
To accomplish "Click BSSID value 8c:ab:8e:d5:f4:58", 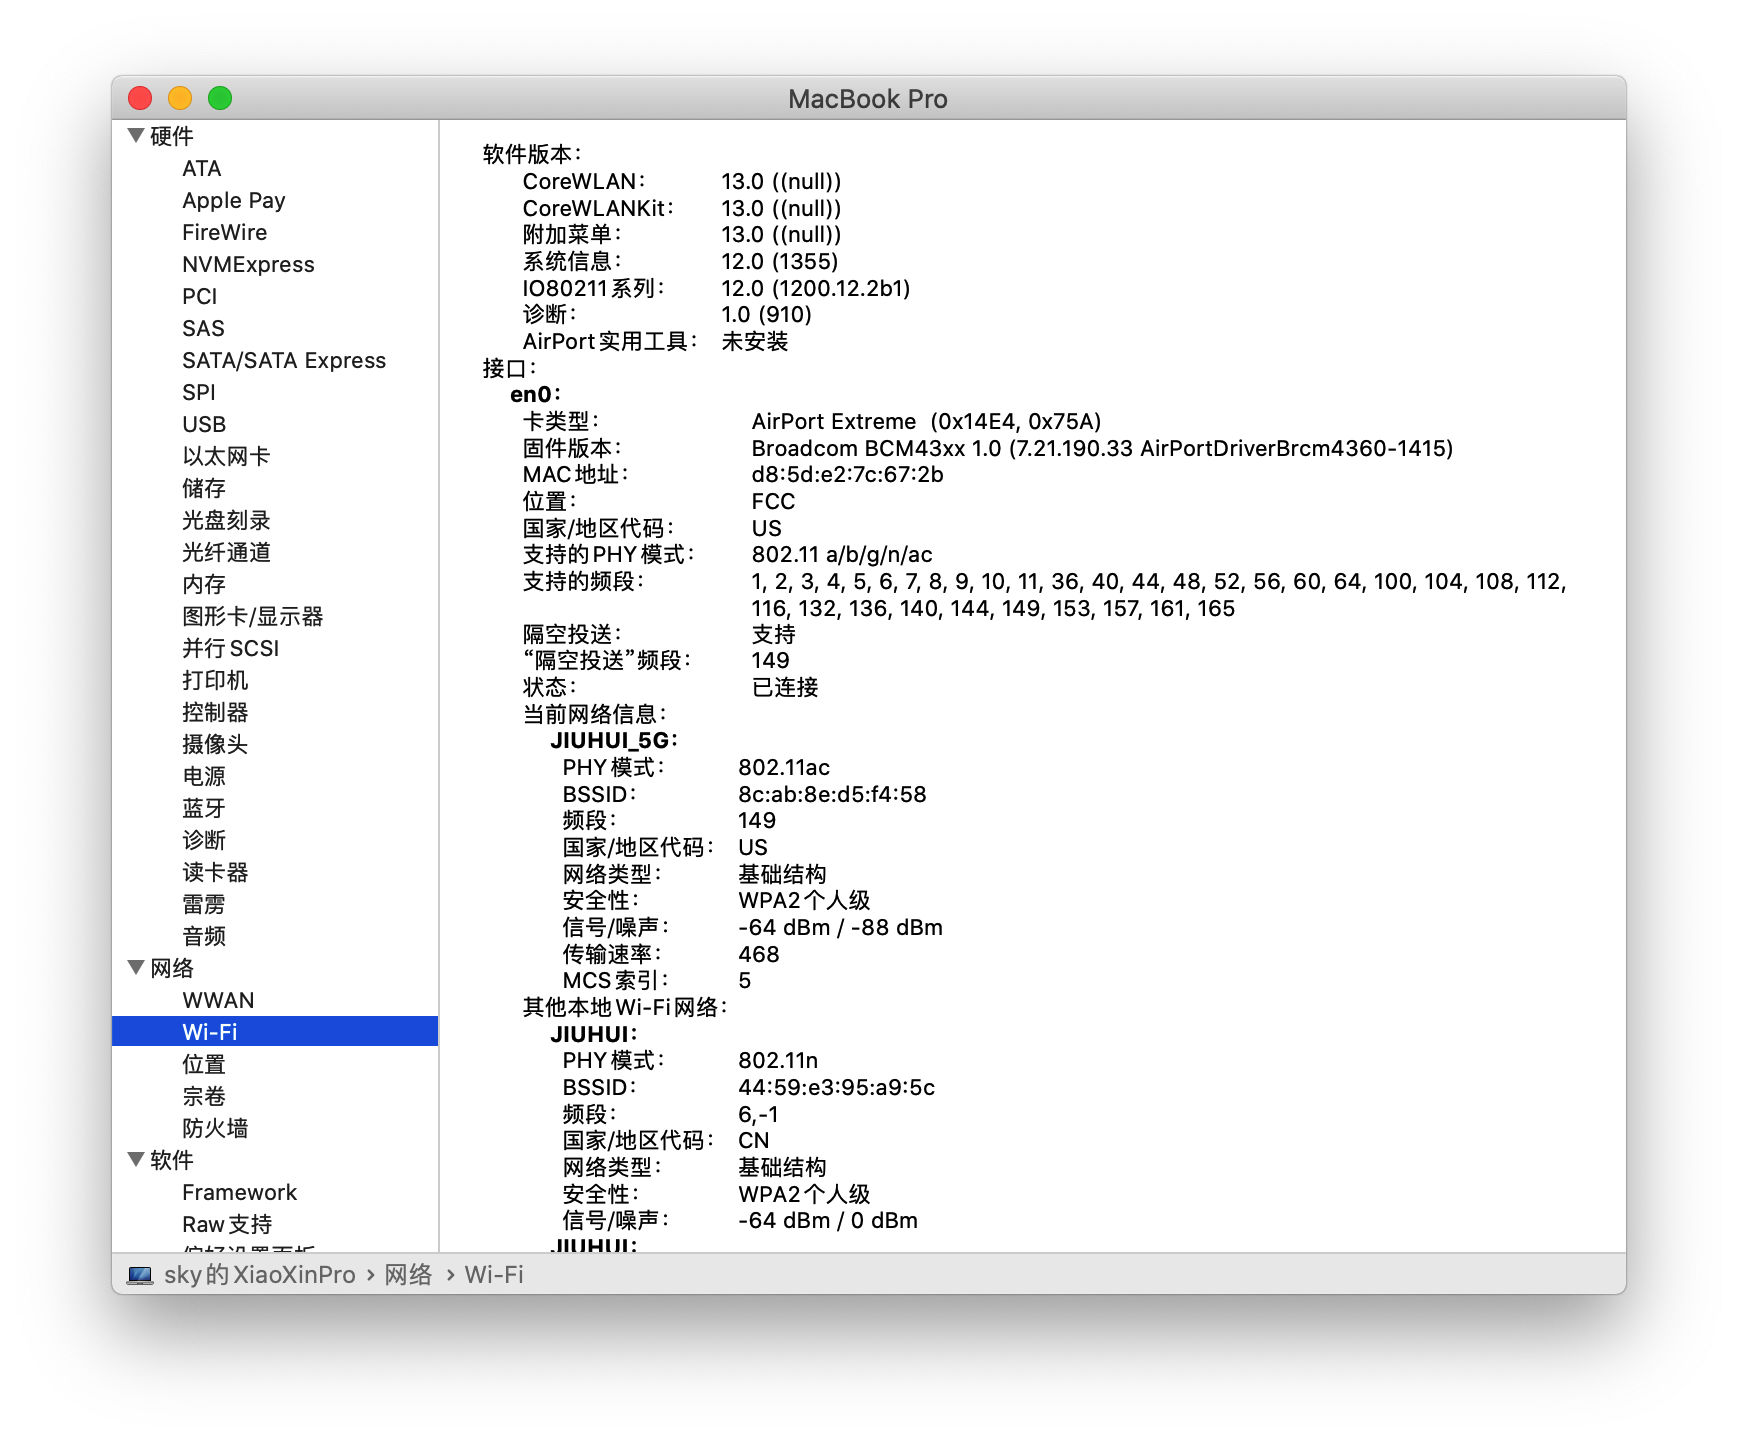I will [x=832, y=794].
